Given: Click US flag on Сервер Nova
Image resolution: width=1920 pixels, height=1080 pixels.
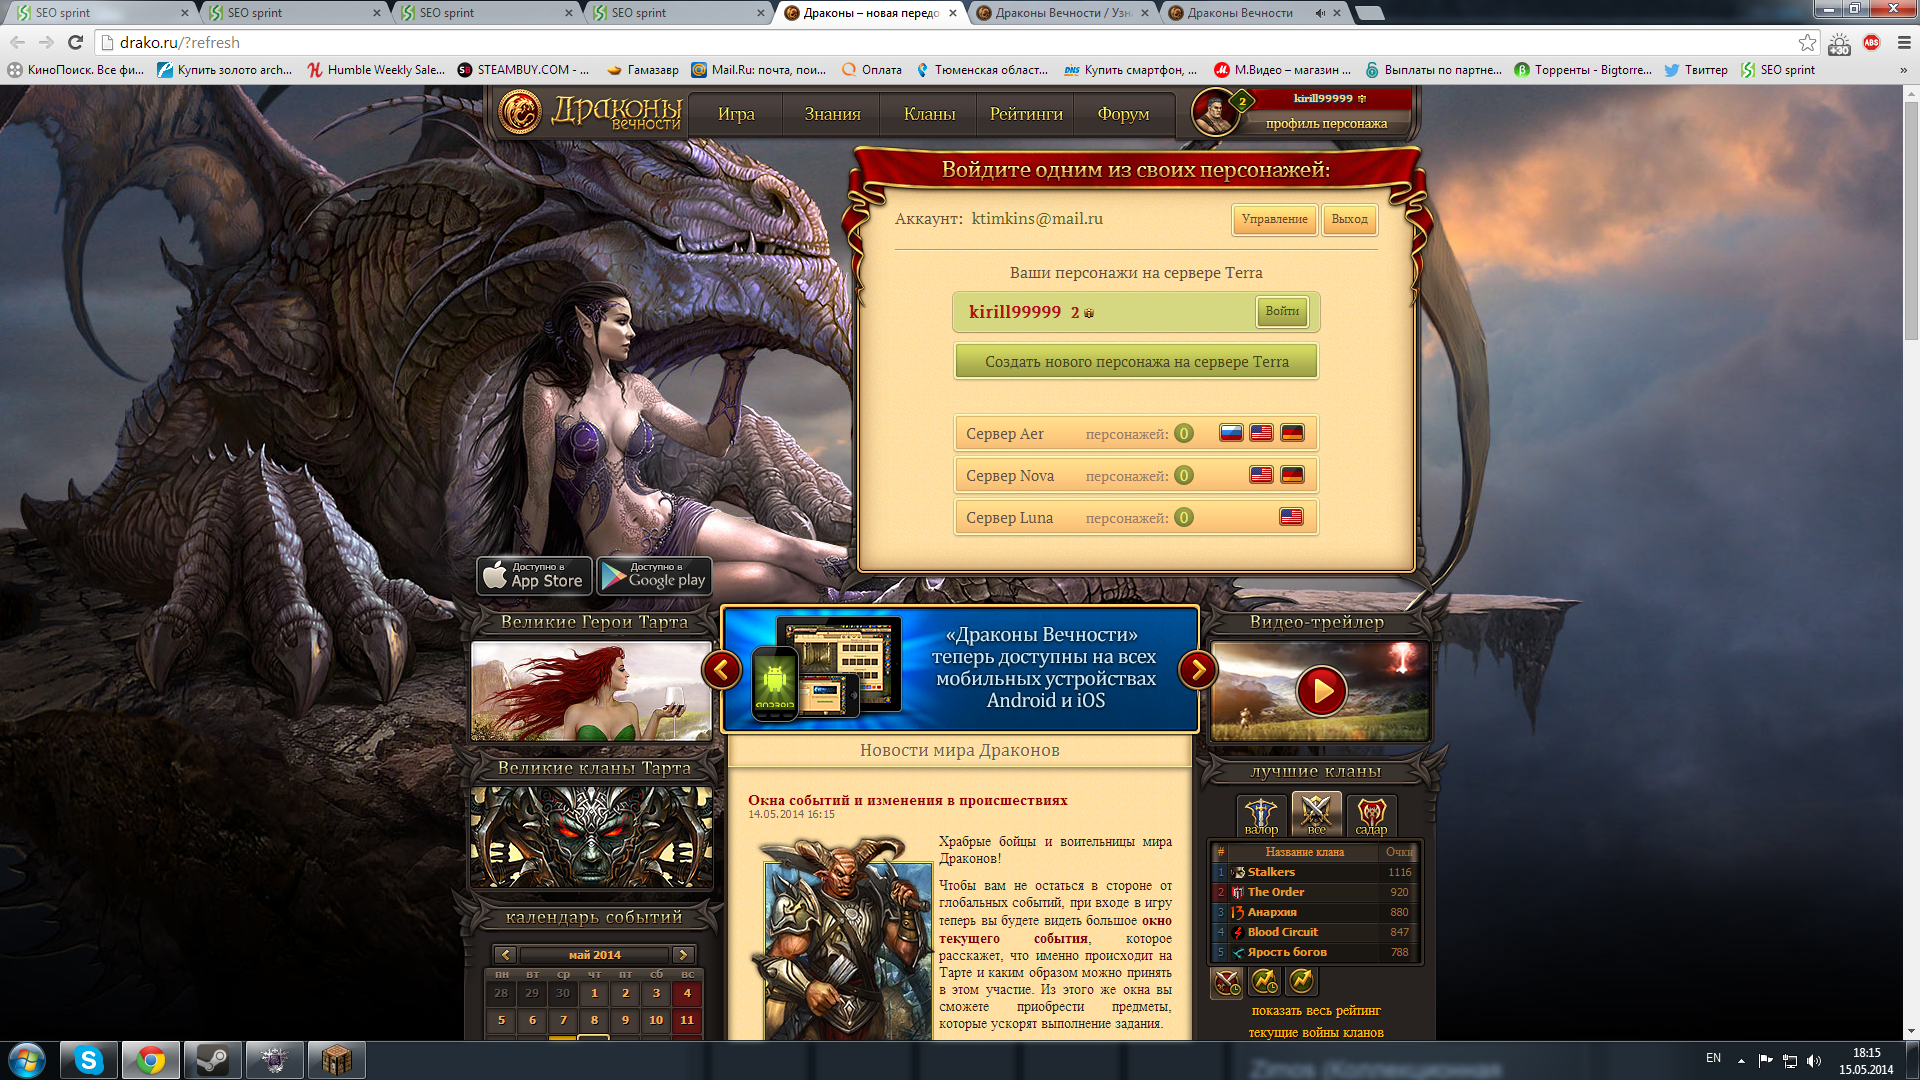Looking at the screenshot, I should pyautogui.click(x=1261, y=475).
